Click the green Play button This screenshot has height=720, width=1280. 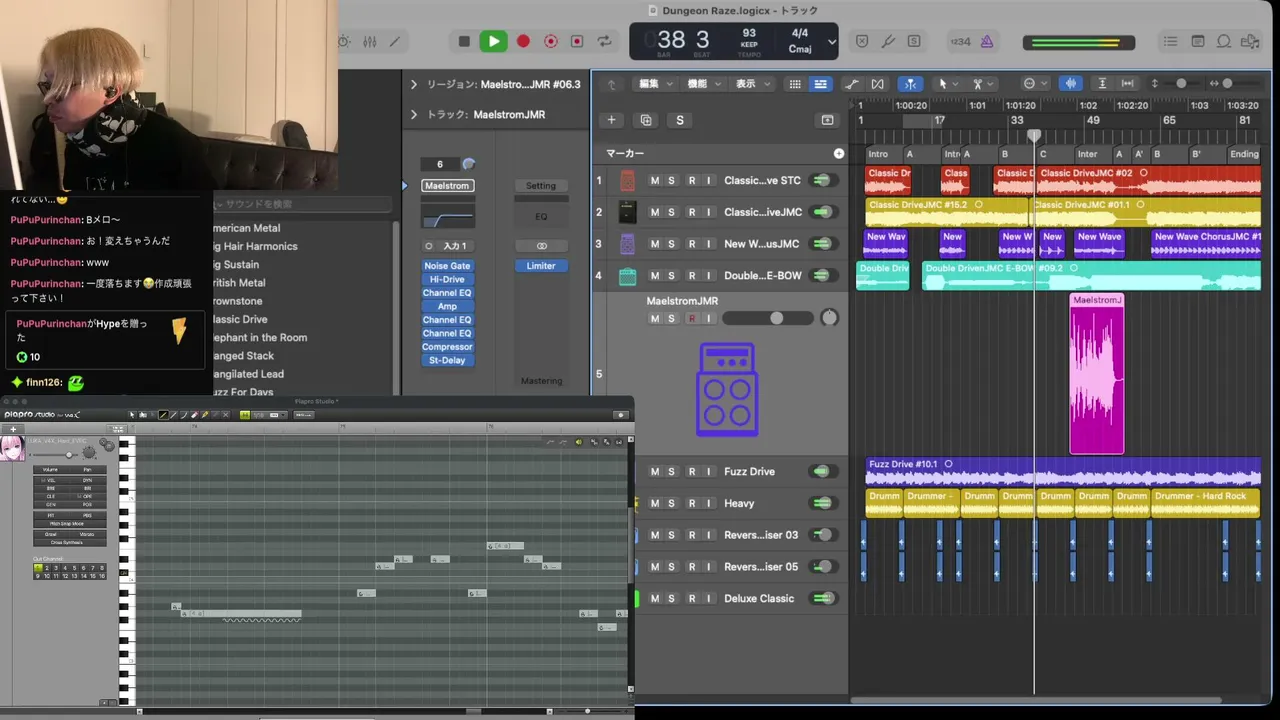493,41
